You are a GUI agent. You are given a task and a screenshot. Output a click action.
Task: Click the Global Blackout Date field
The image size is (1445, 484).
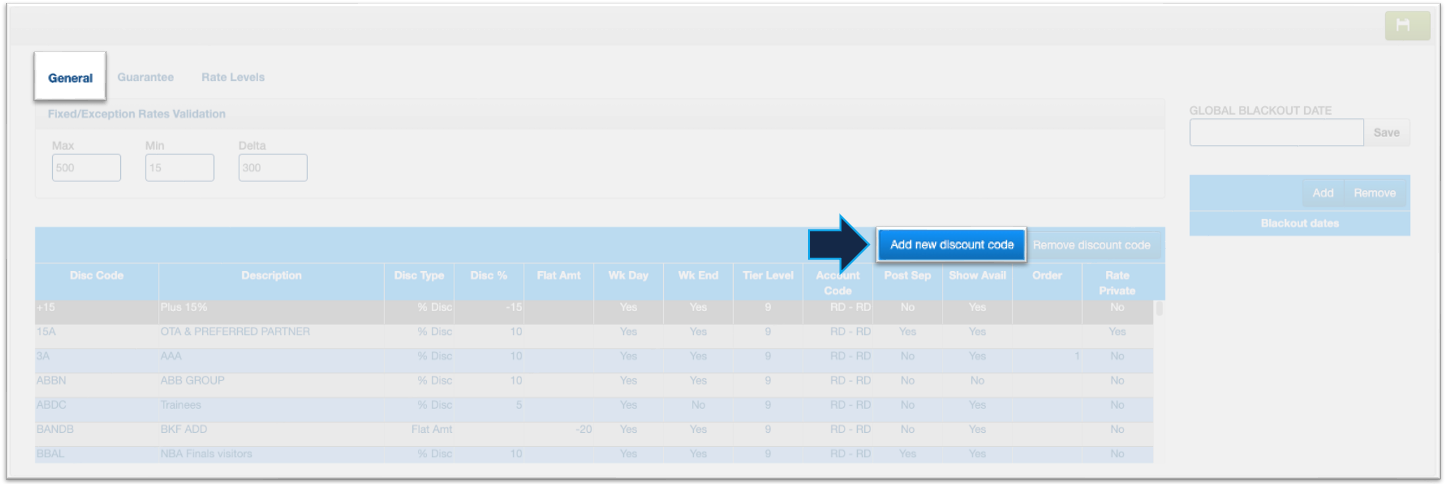pos(1276,133)
